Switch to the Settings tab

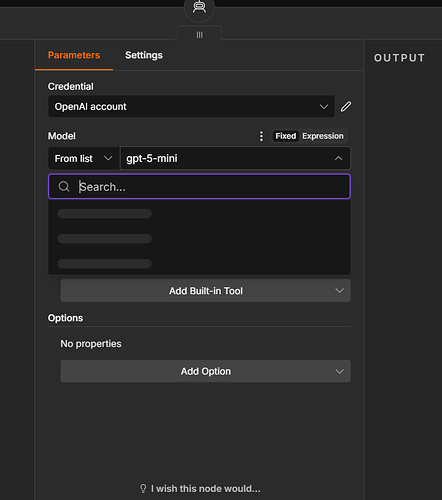click(144, 55)
